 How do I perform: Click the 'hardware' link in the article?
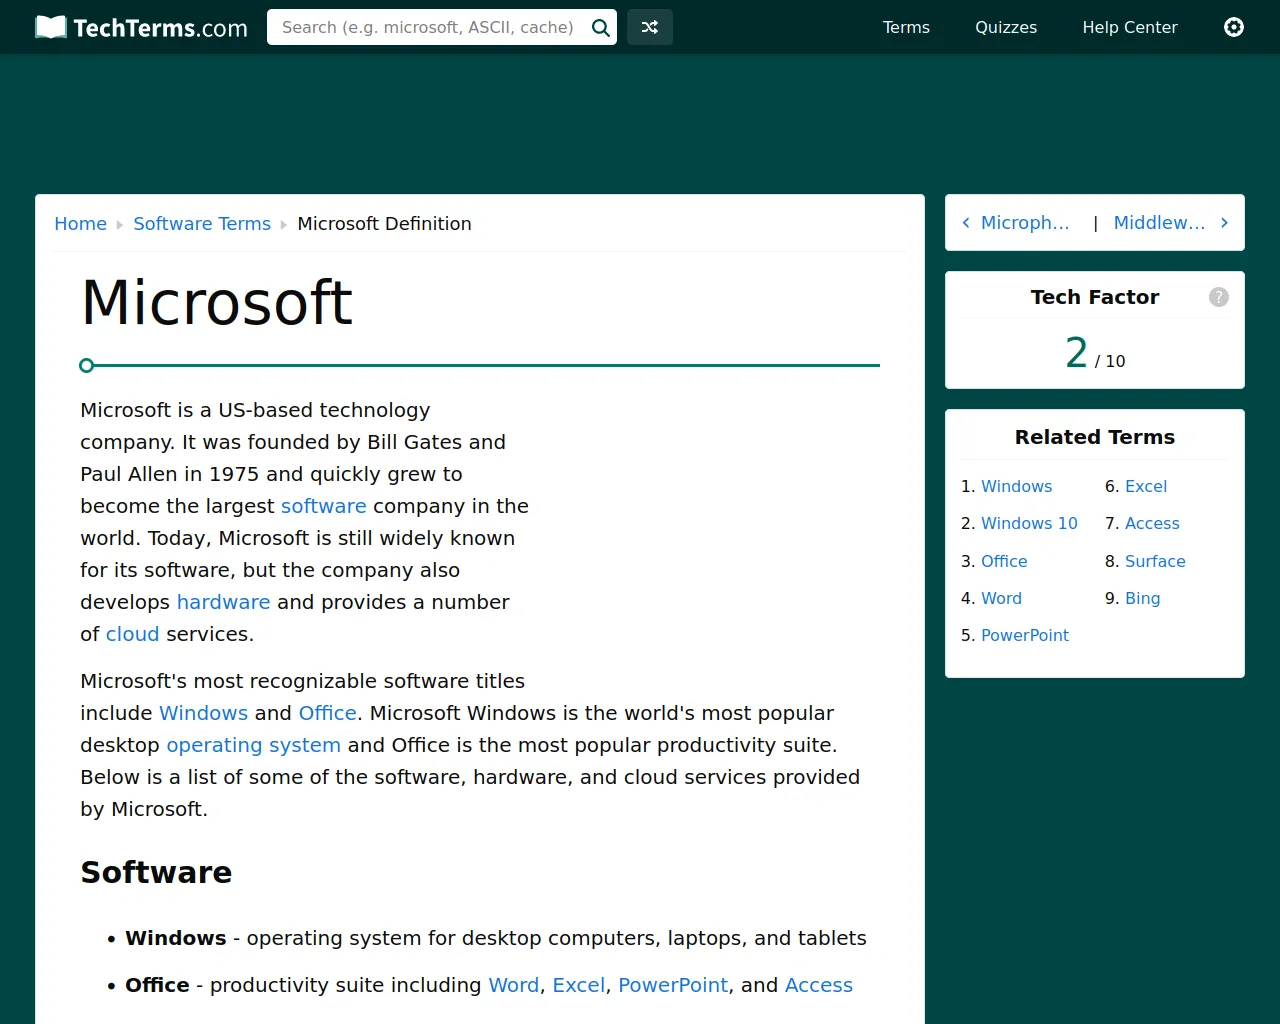pos(223,602)
